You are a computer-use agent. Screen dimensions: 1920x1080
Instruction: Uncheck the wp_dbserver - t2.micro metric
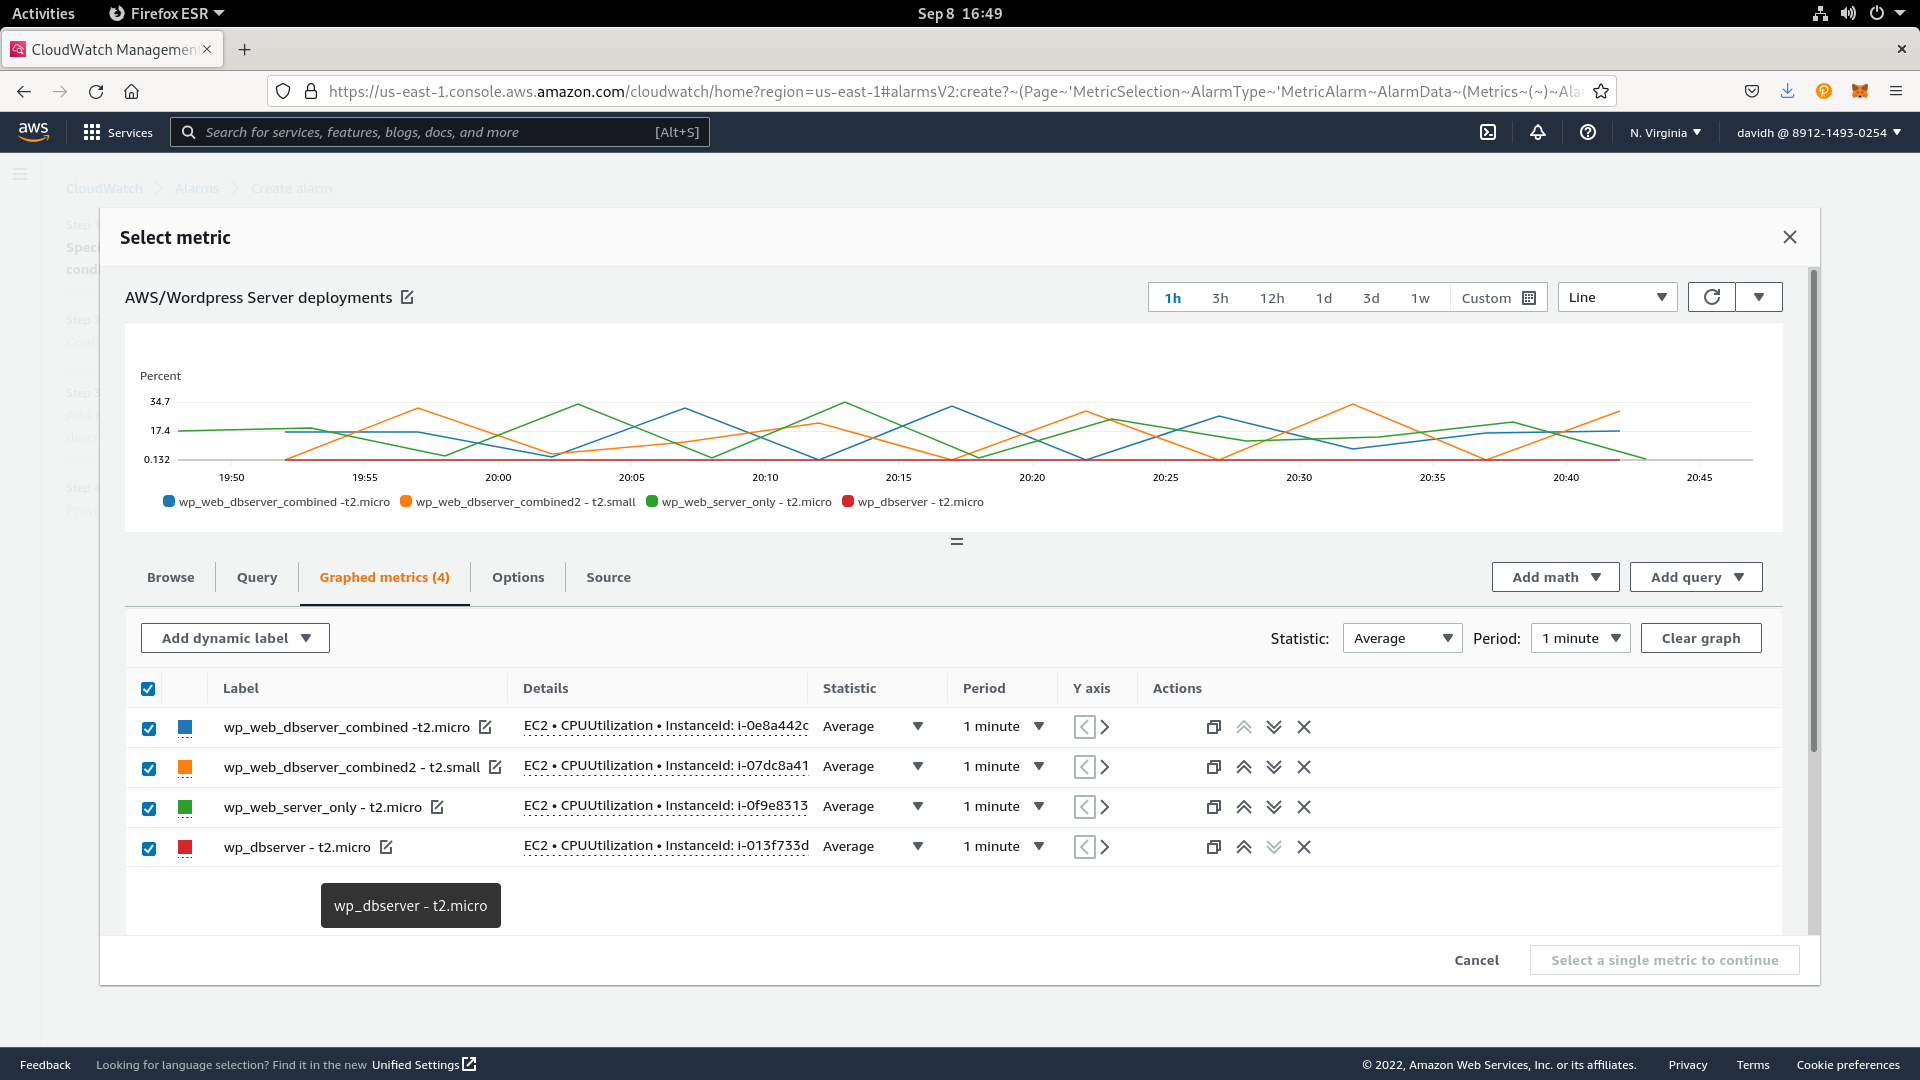pyautogui.click(x=149, y=849)
